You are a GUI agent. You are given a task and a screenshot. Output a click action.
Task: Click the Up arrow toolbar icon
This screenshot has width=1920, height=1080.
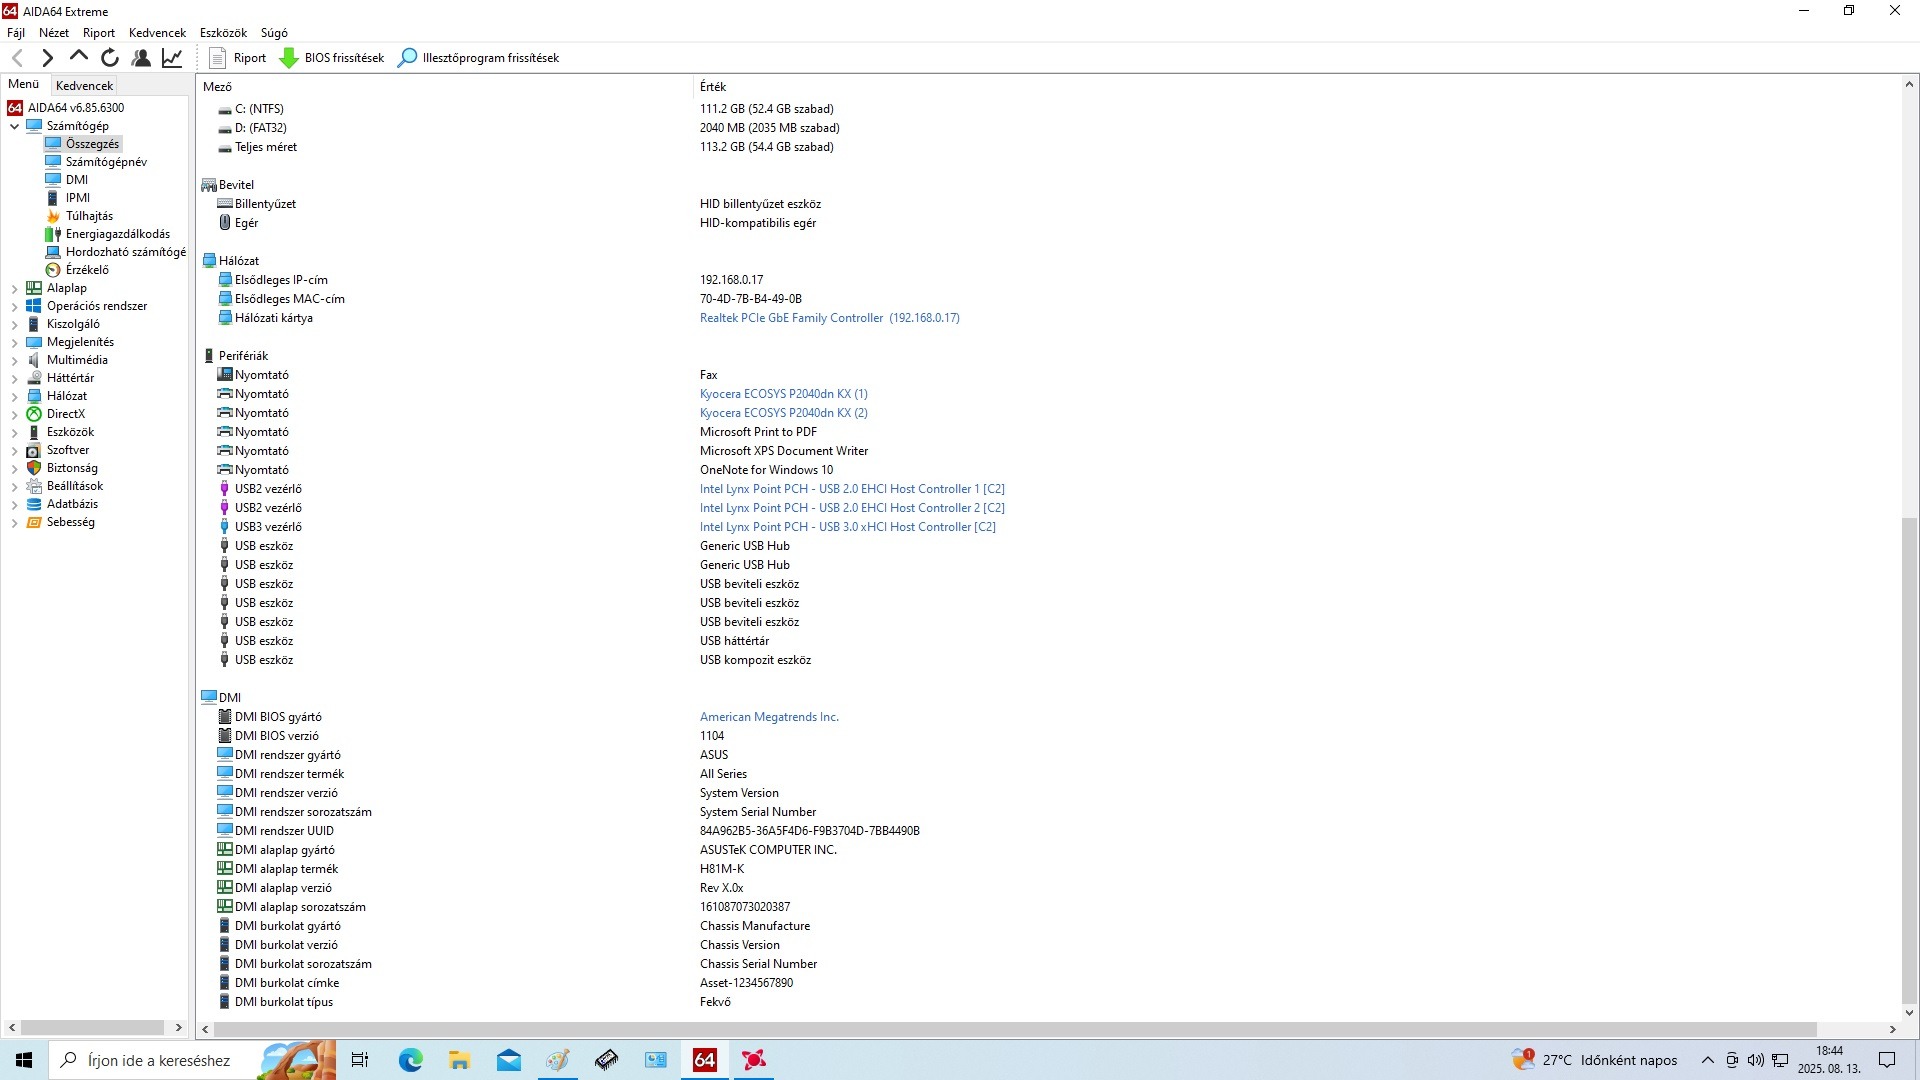[79, 57]
